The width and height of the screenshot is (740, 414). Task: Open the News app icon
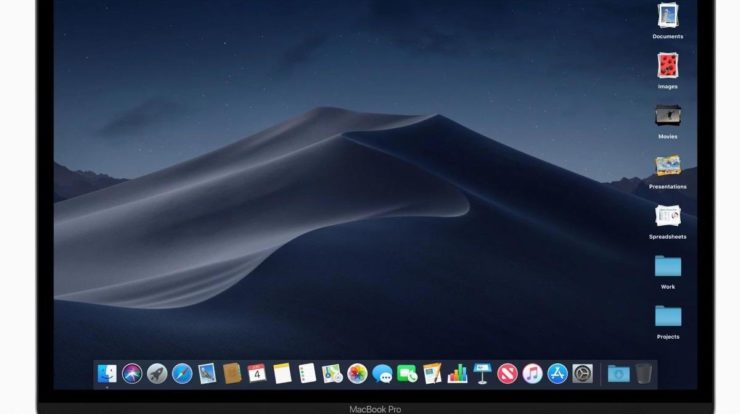tap(508, 374)
